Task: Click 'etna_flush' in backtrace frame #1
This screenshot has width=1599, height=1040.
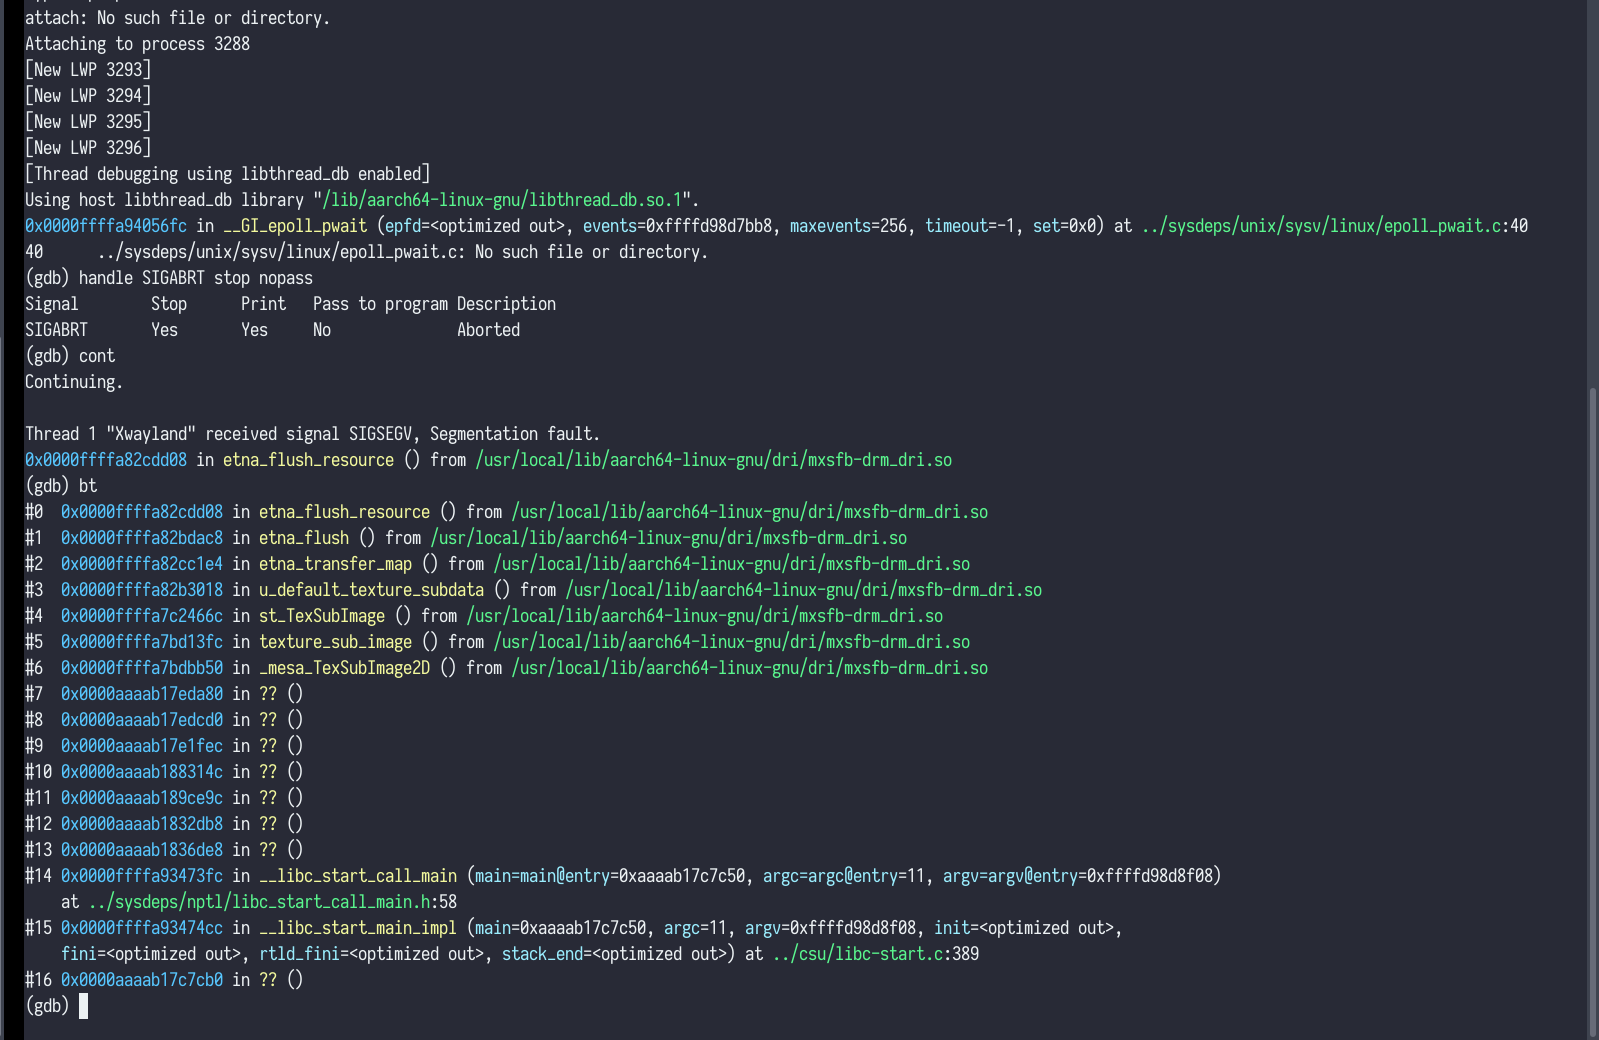Action: pyautogui.click(x=304, y=538)
